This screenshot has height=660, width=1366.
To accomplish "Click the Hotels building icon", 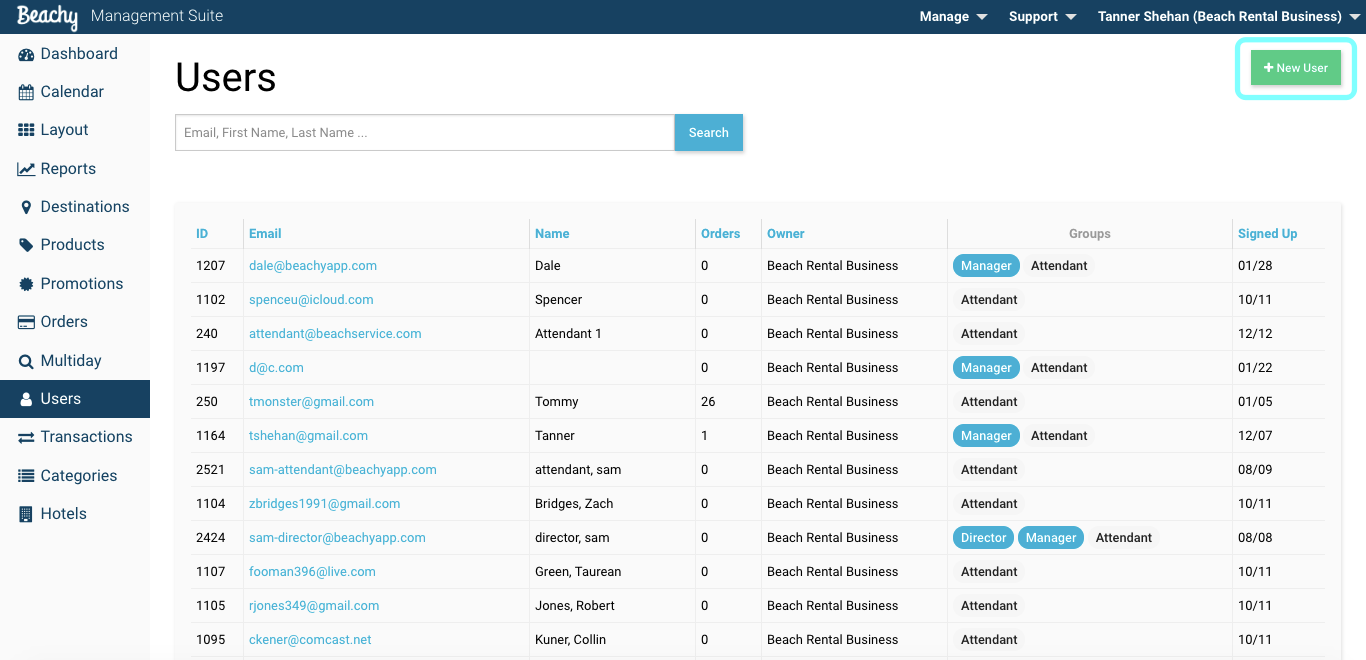I will [x=26, y=514].
